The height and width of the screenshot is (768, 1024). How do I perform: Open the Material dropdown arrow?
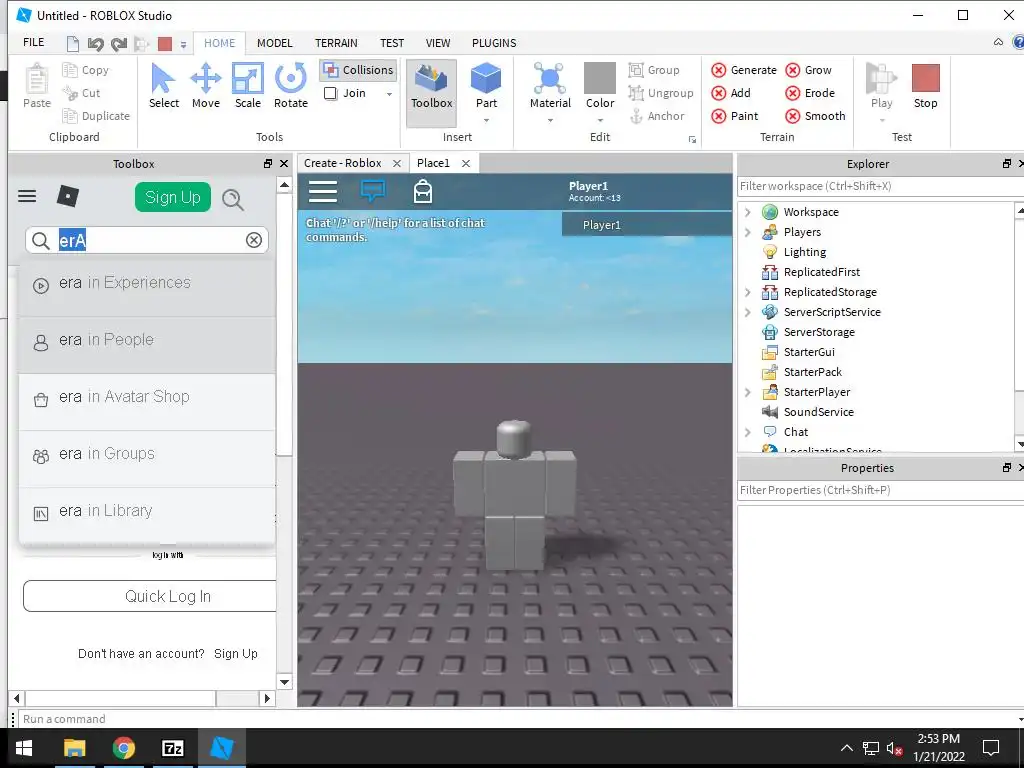pyautogui.click(x=550, y=120)
